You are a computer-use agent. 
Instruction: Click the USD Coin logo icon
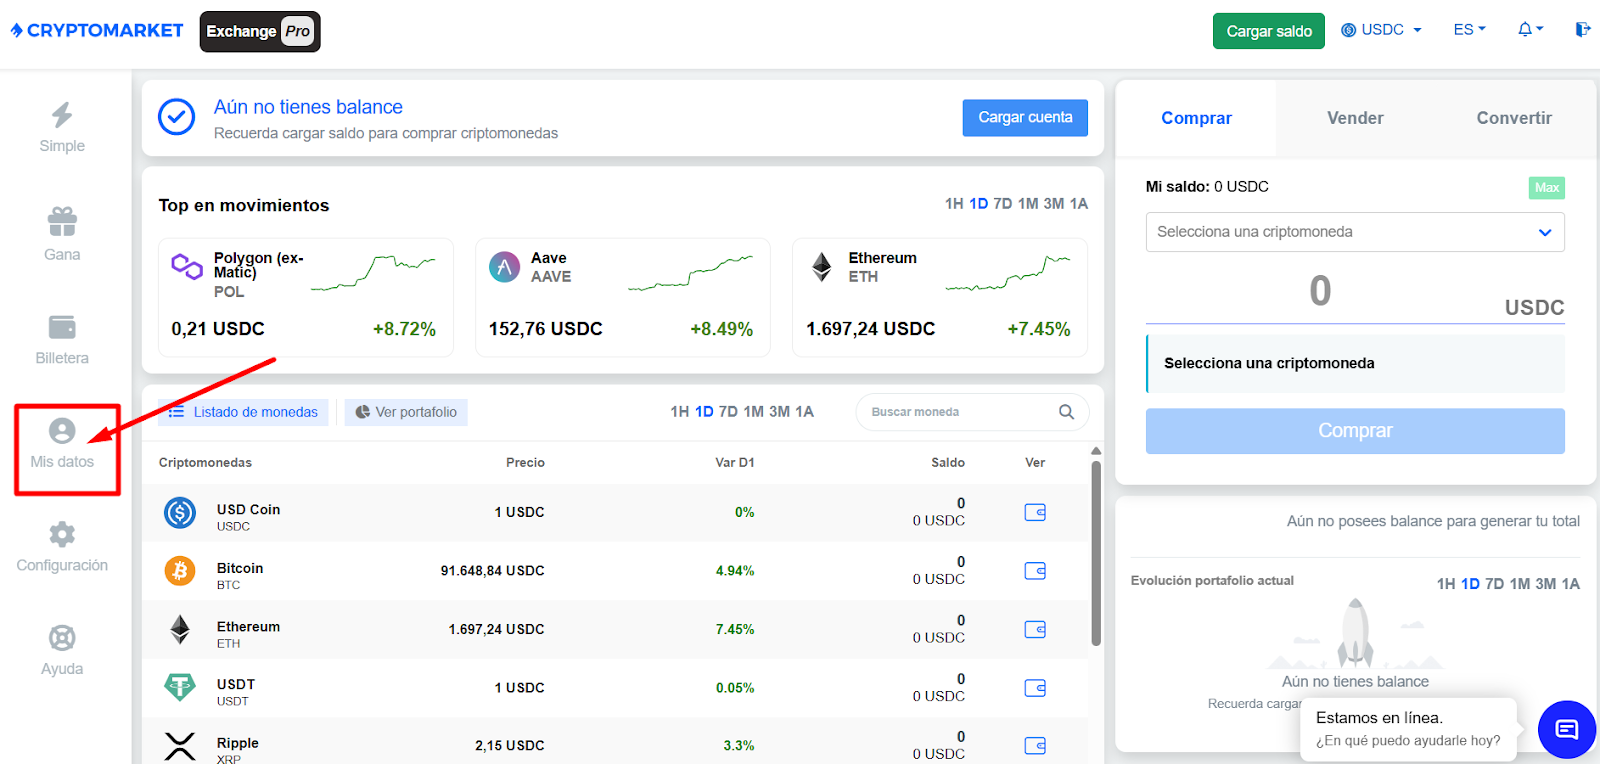[180, 513]
